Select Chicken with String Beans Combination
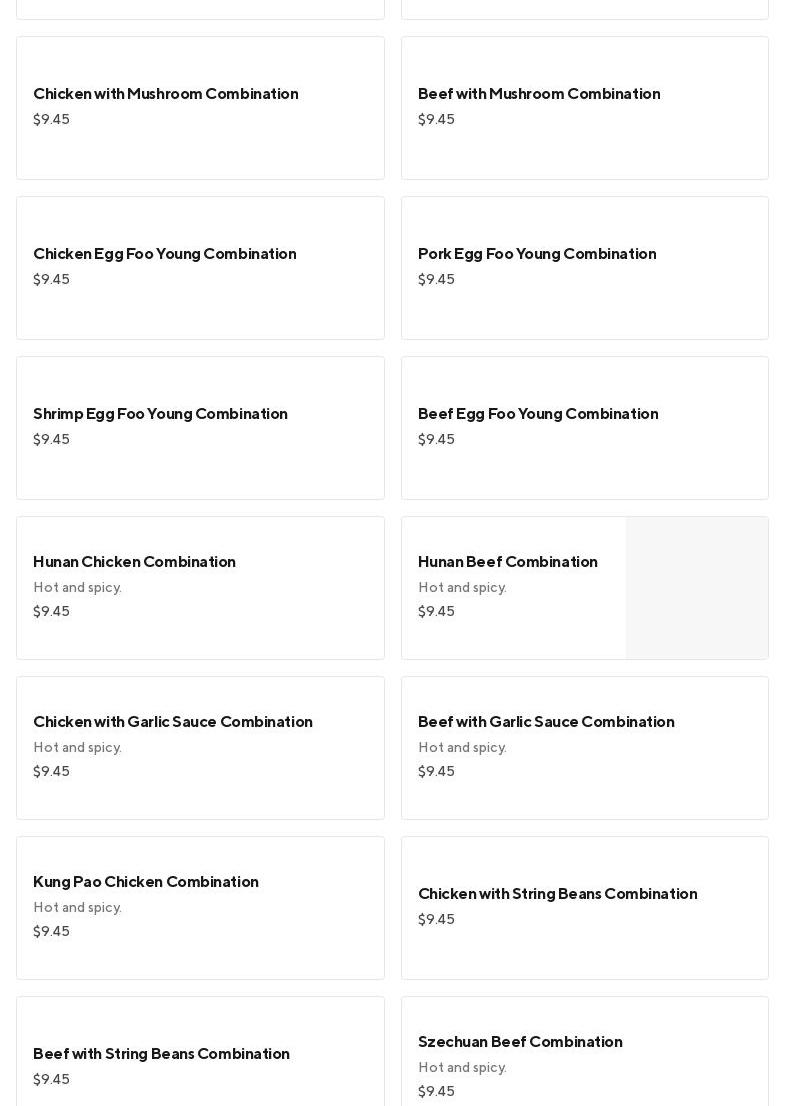Image resolution: width=785 pixels, height=1106 pixels. pyautogui.click(x=558, y=894)
